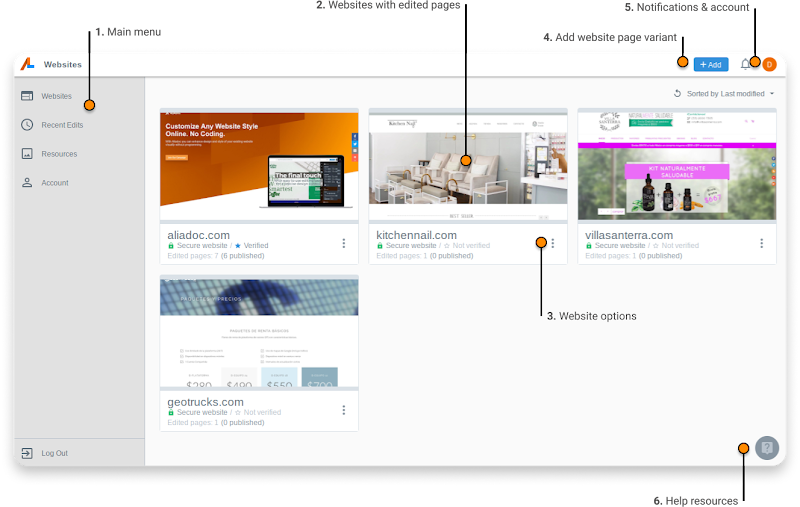
Task: Click the blue + Add button
Action: coord(711,64)
